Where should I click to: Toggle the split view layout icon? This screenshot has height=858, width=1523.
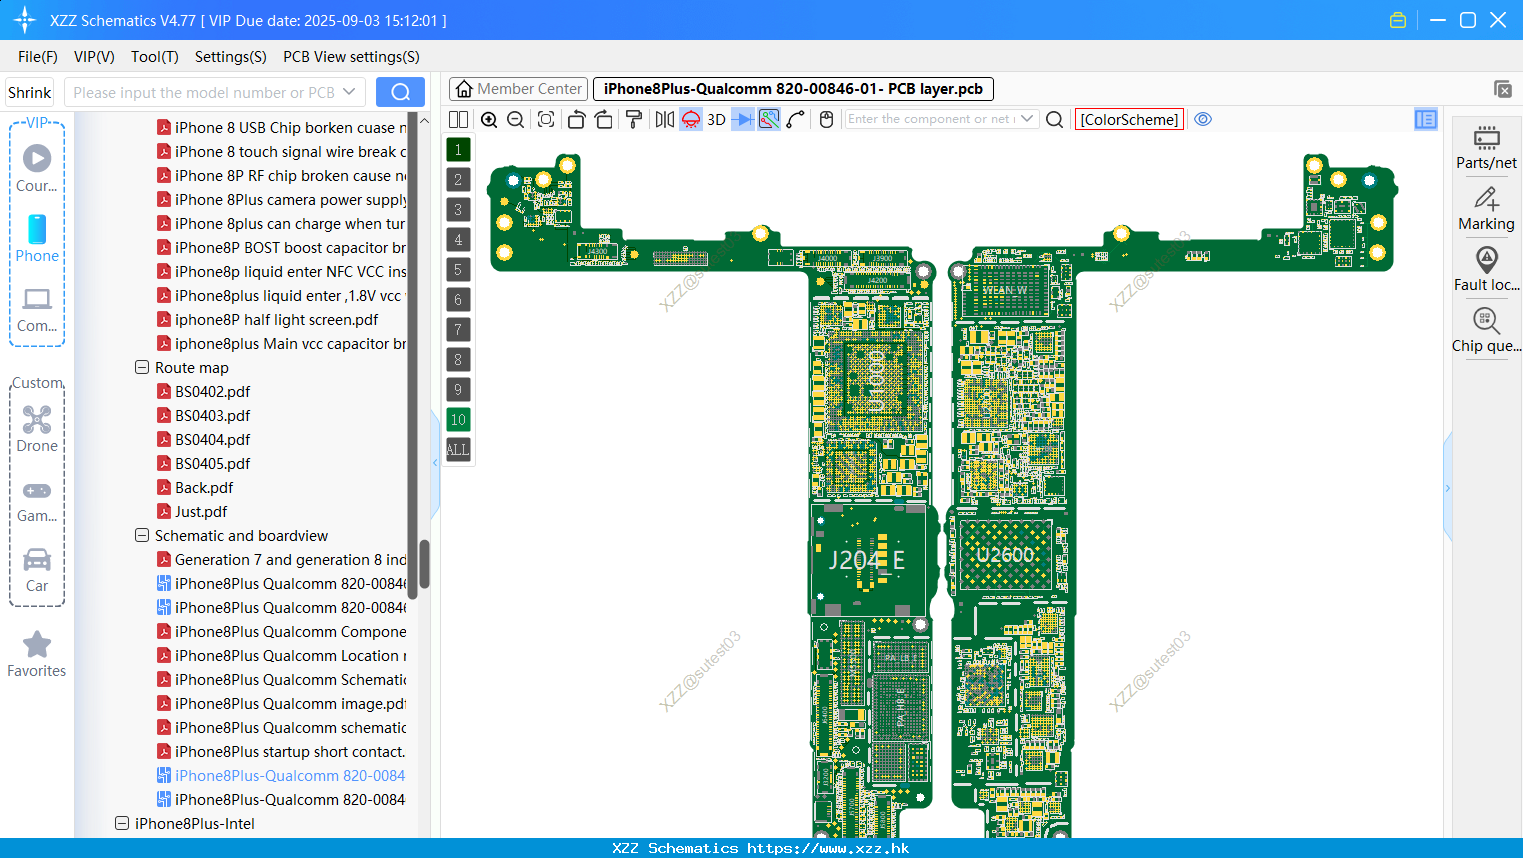tap(458, 119)
